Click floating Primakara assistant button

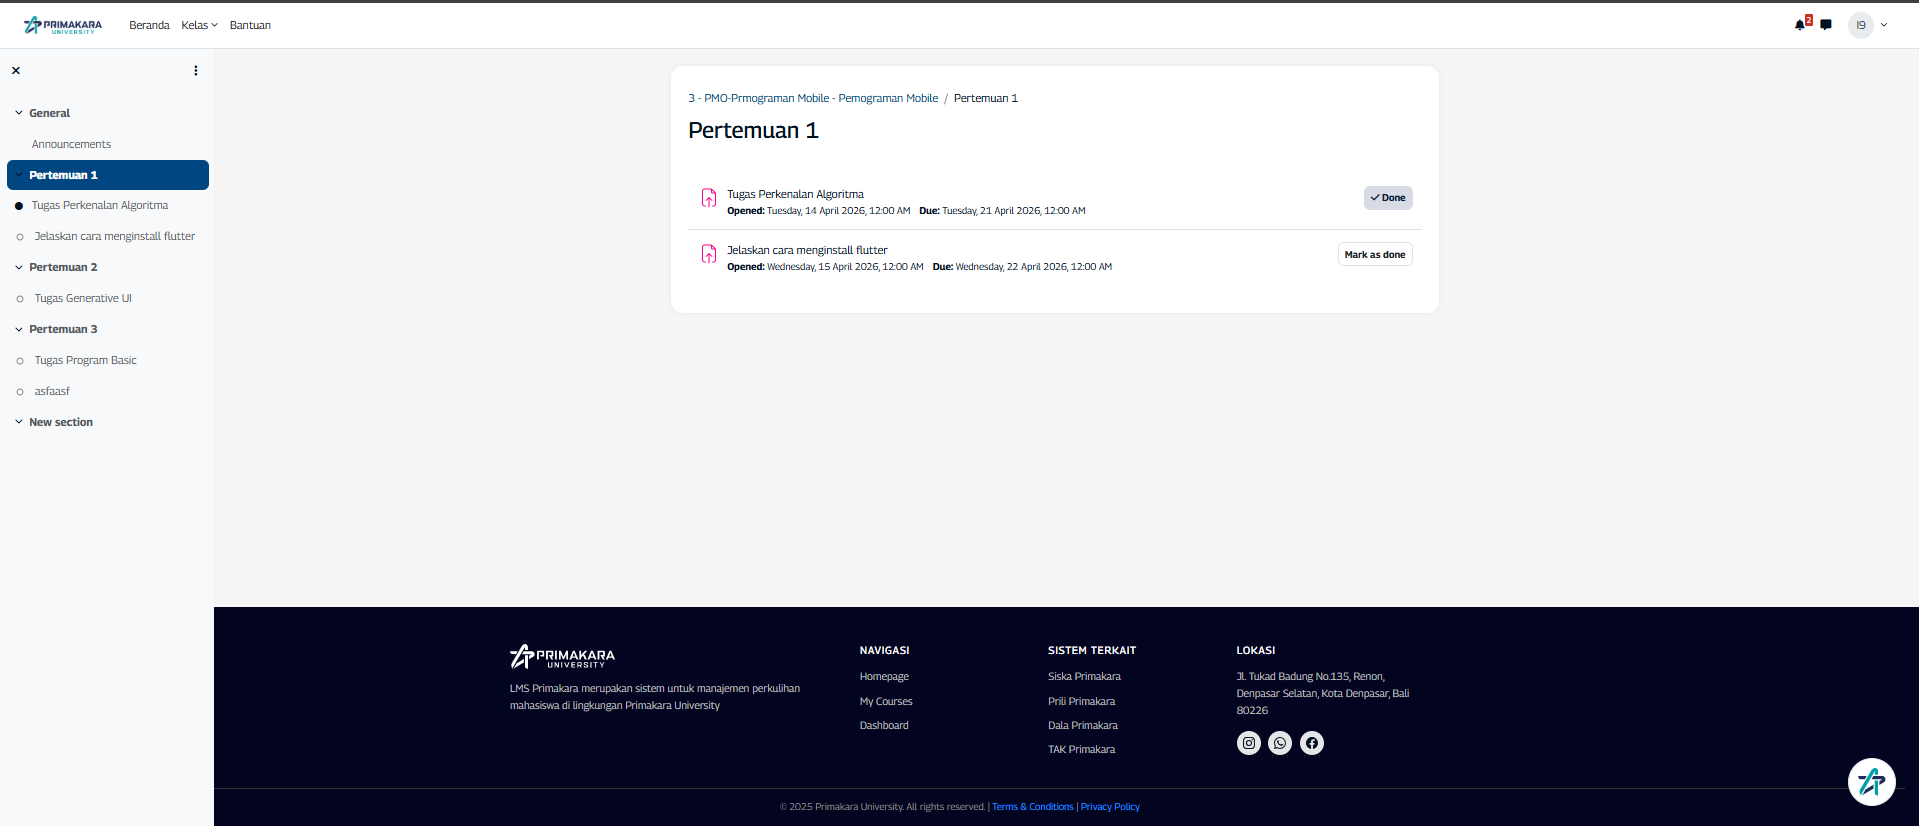coord(1872,782)
